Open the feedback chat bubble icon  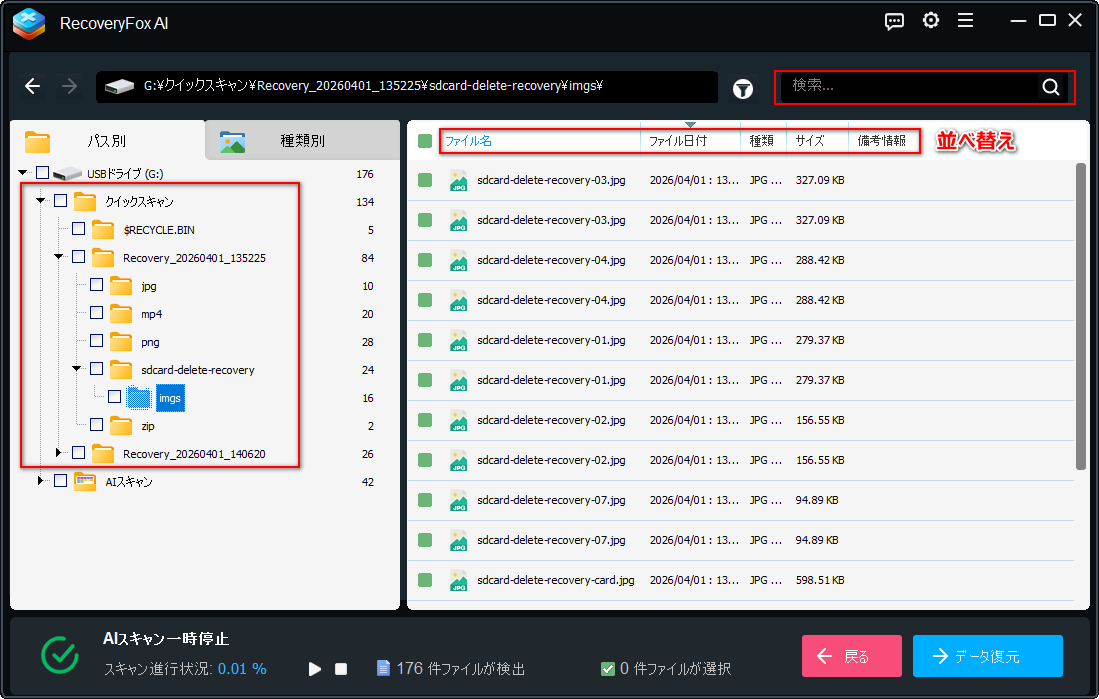click(x=895, y=21)
